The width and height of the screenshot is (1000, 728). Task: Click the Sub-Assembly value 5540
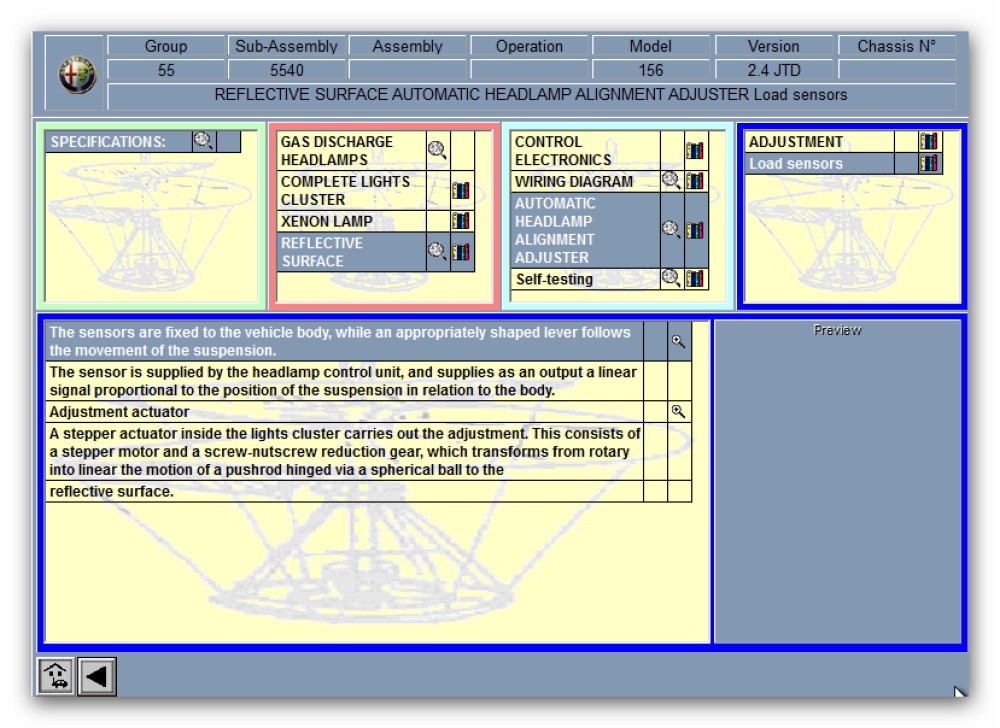coord(286,70)
